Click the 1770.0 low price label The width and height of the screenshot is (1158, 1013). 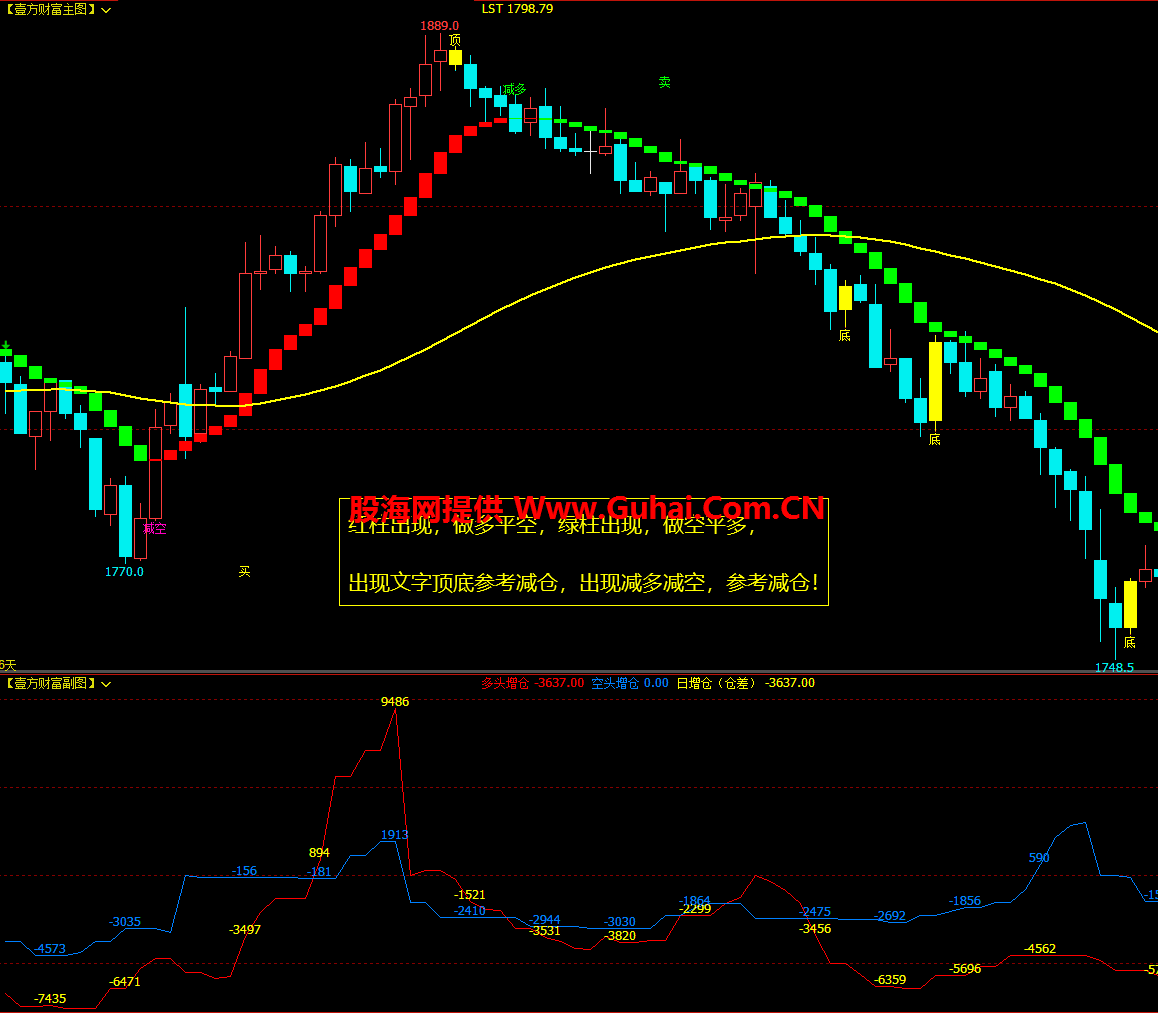[124, 572]
